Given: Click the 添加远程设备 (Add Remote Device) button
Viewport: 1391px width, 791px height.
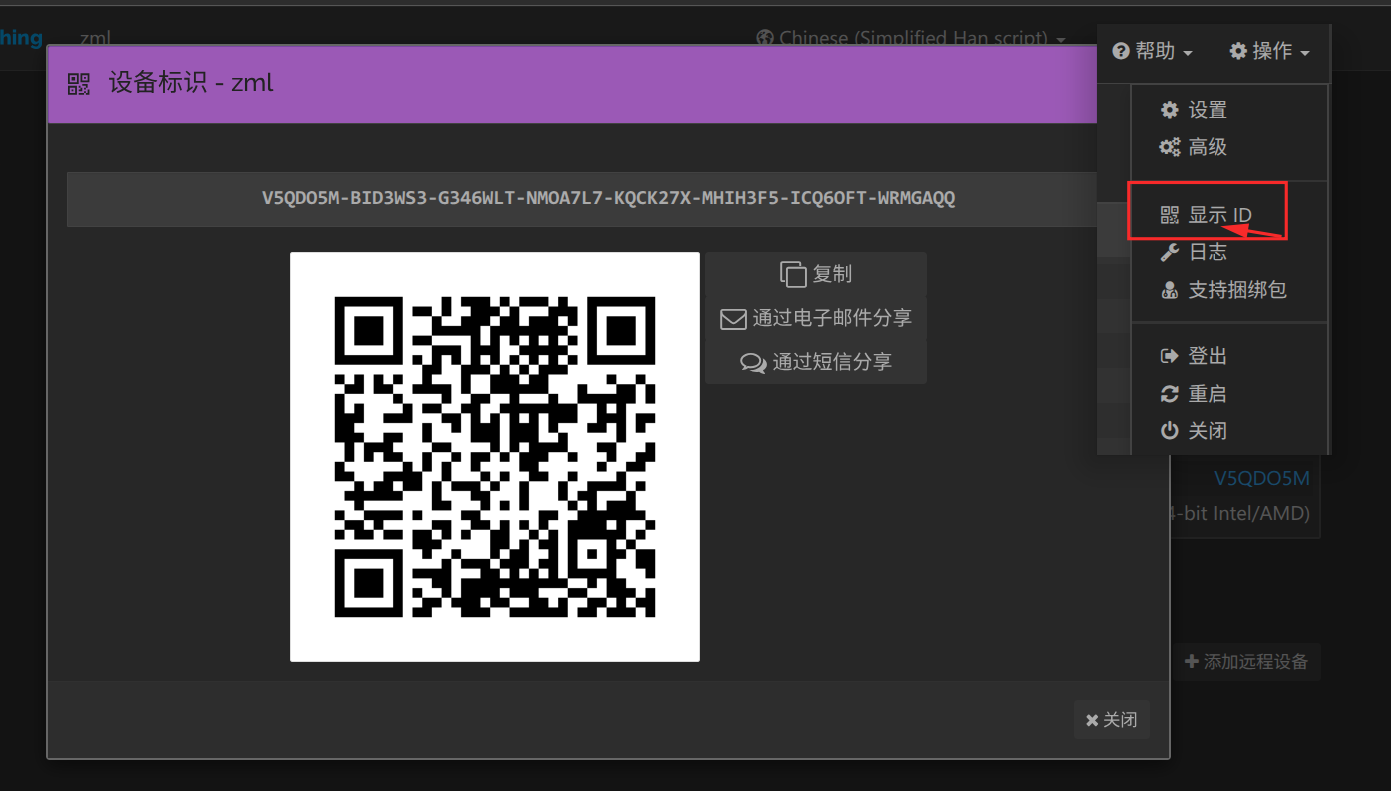Looking at the screenshot, I should click(x=1246, y=662).
